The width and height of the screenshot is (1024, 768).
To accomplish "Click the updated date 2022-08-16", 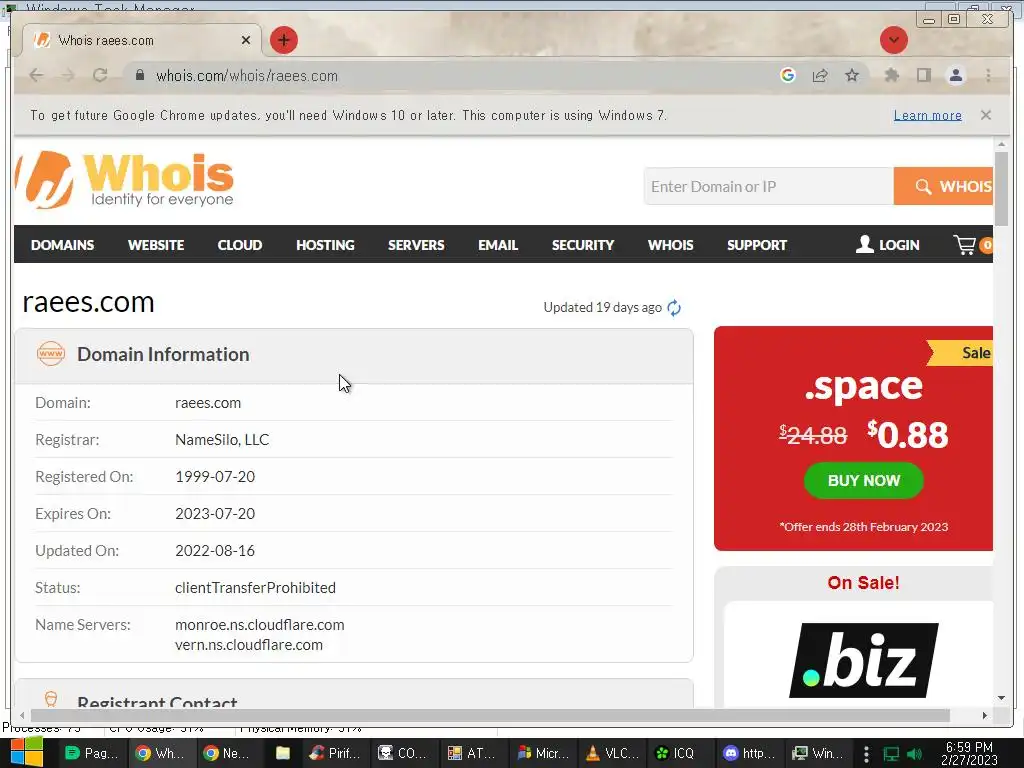I will click(x=215, y=551).
